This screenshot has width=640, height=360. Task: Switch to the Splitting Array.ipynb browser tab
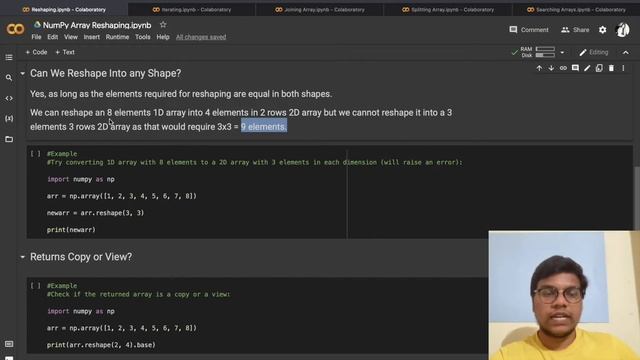click(448, 9)
